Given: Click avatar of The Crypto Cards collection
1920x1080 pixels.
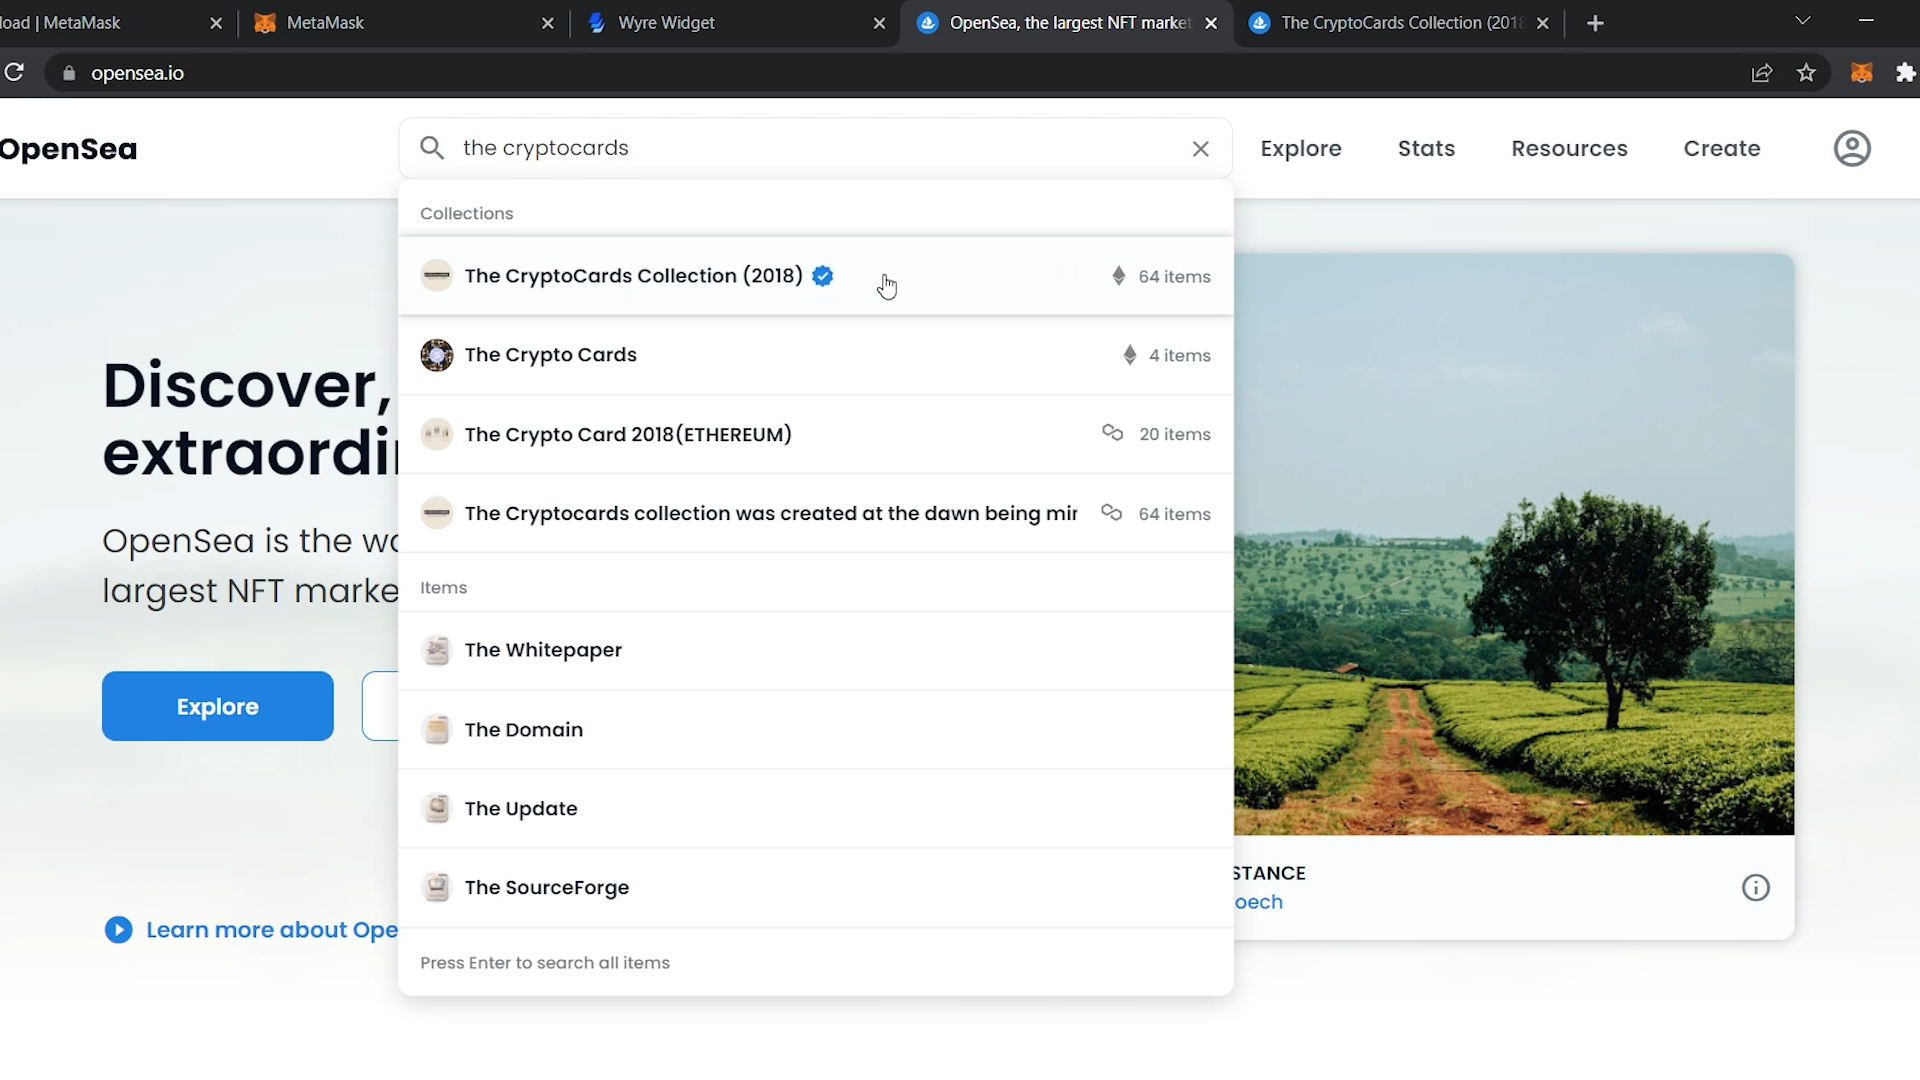Looking at the screenshot, I should [x=437, y=355].
